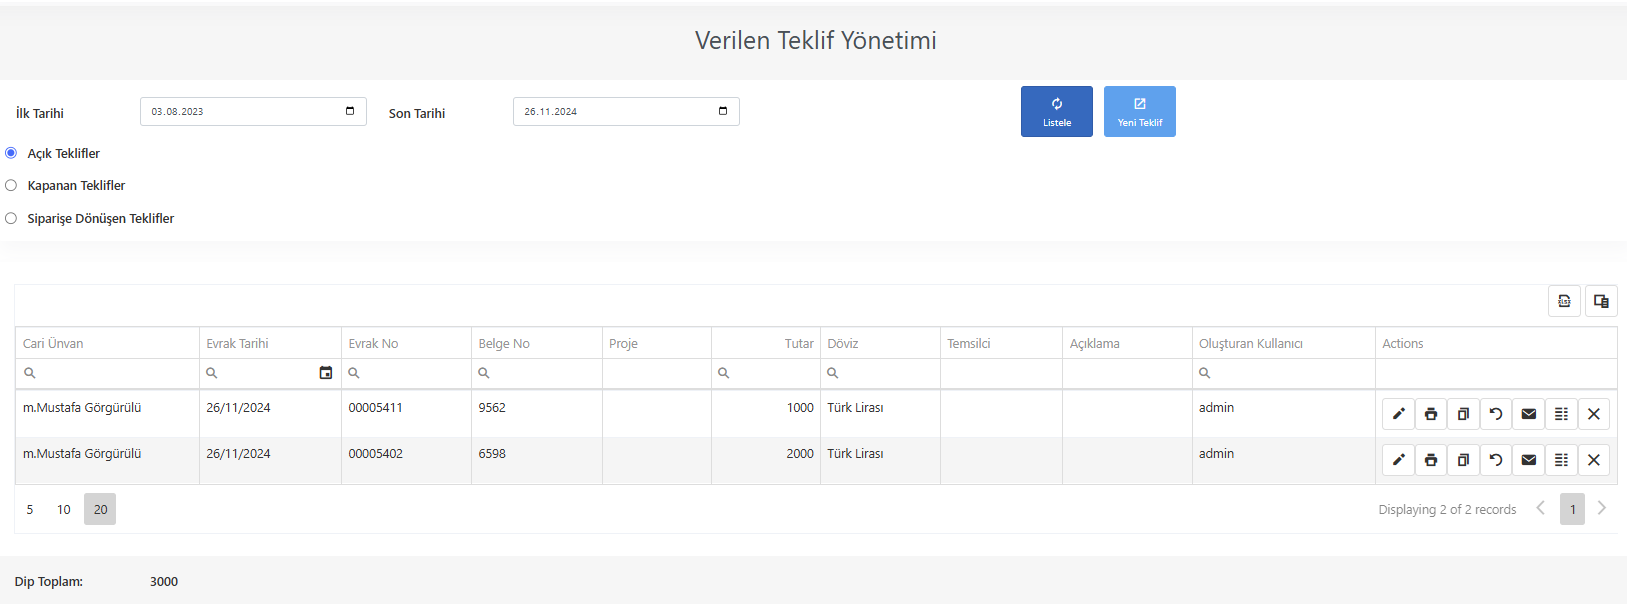This screenshot has height=604, width=1627.
Task: Revert the 2000 Türk Lirası offer
Action: pyautogui.click(x=1496, y=460)
